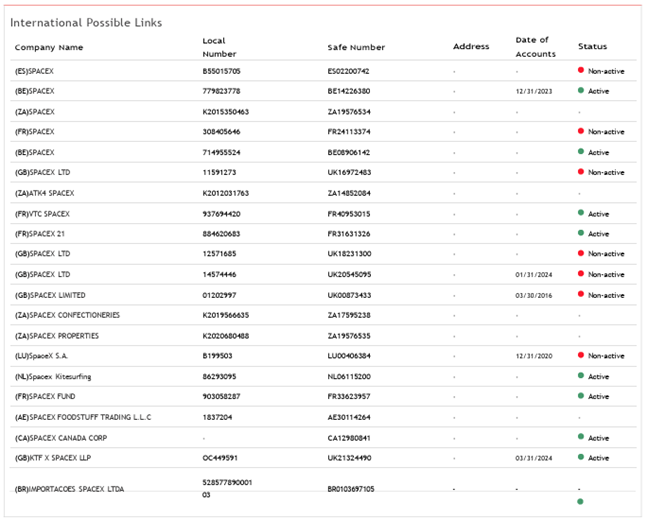The image size is (648, 521).
Task: Select the (ZA)SPACEX PROPERTIES company name
Action: (57, 336)
